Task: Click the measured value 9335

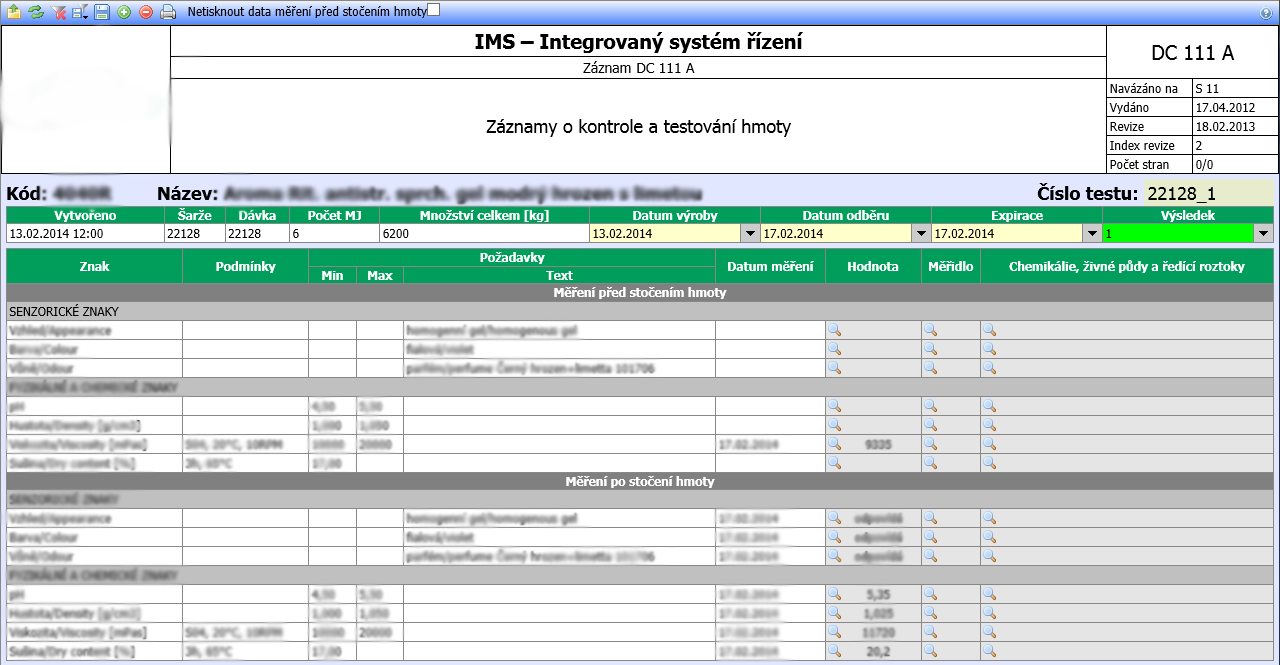Action: [877, 444]
